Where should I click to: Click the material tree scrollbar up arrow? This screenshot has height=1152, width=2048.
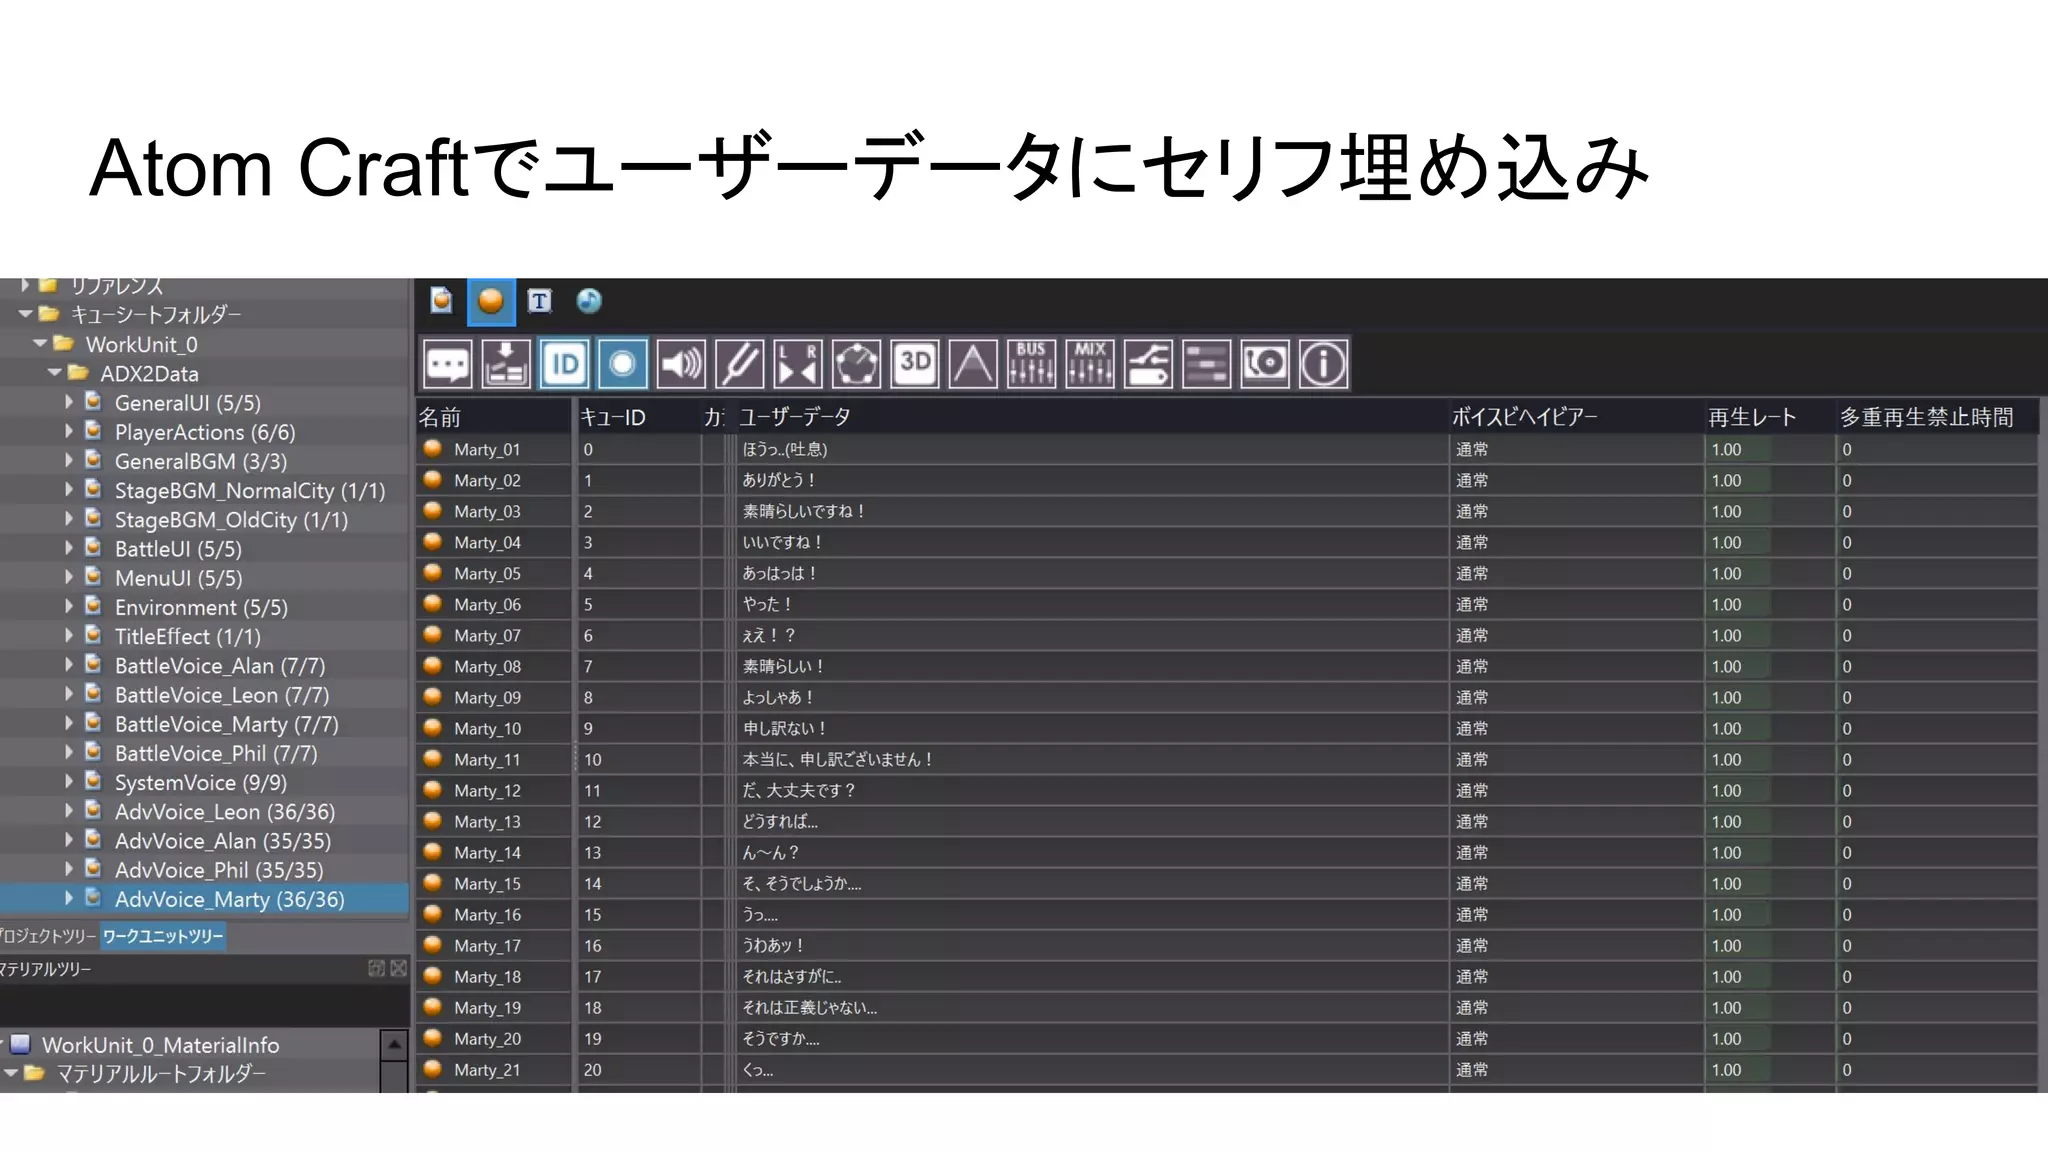point(394,1045)
